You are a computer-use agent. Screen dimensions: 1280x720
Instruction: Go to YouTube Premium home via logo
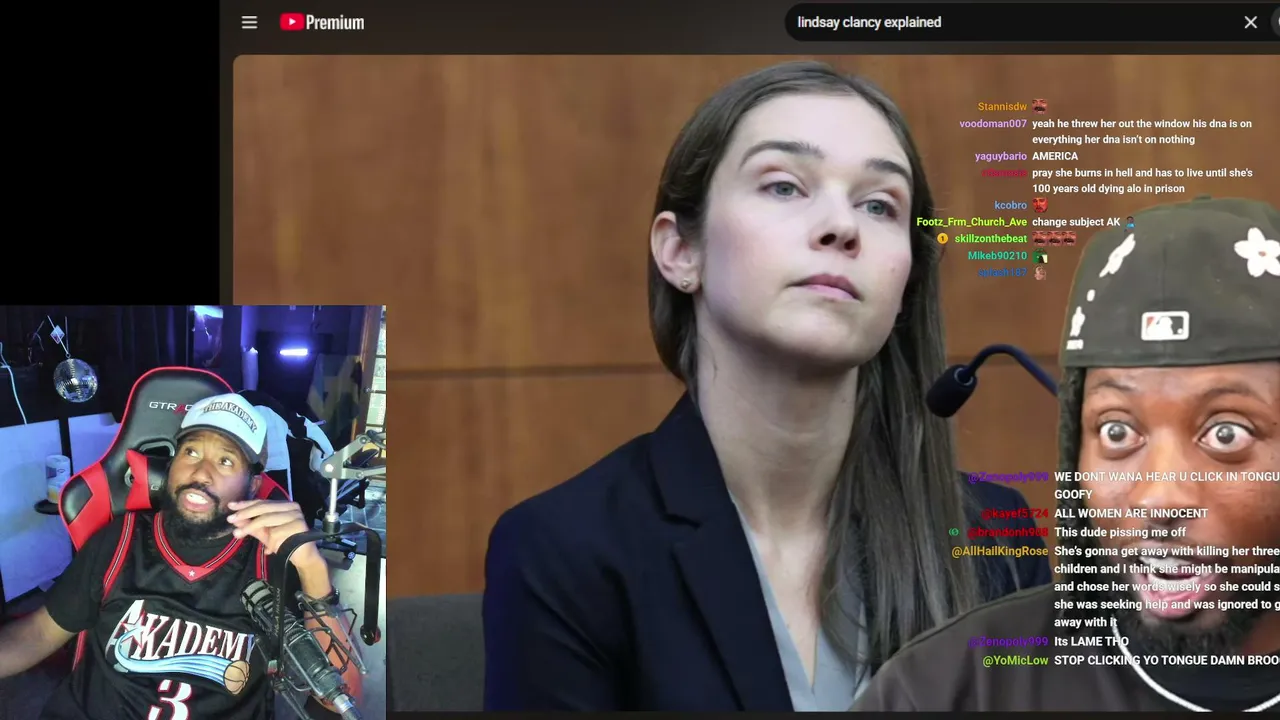click(322, 22)
